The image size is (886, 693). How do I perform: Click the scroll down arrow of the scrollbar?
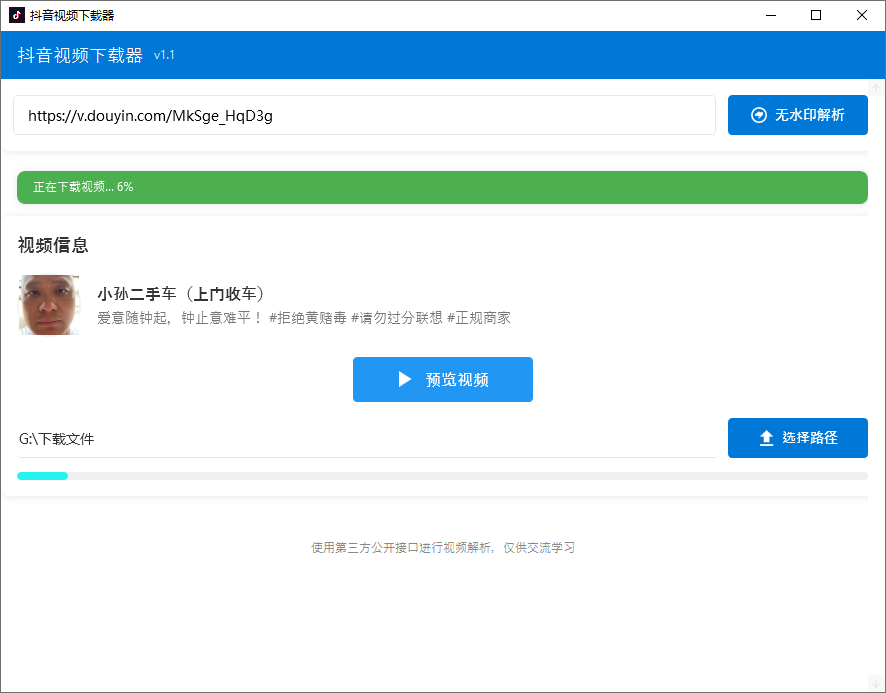click(876, 683)
